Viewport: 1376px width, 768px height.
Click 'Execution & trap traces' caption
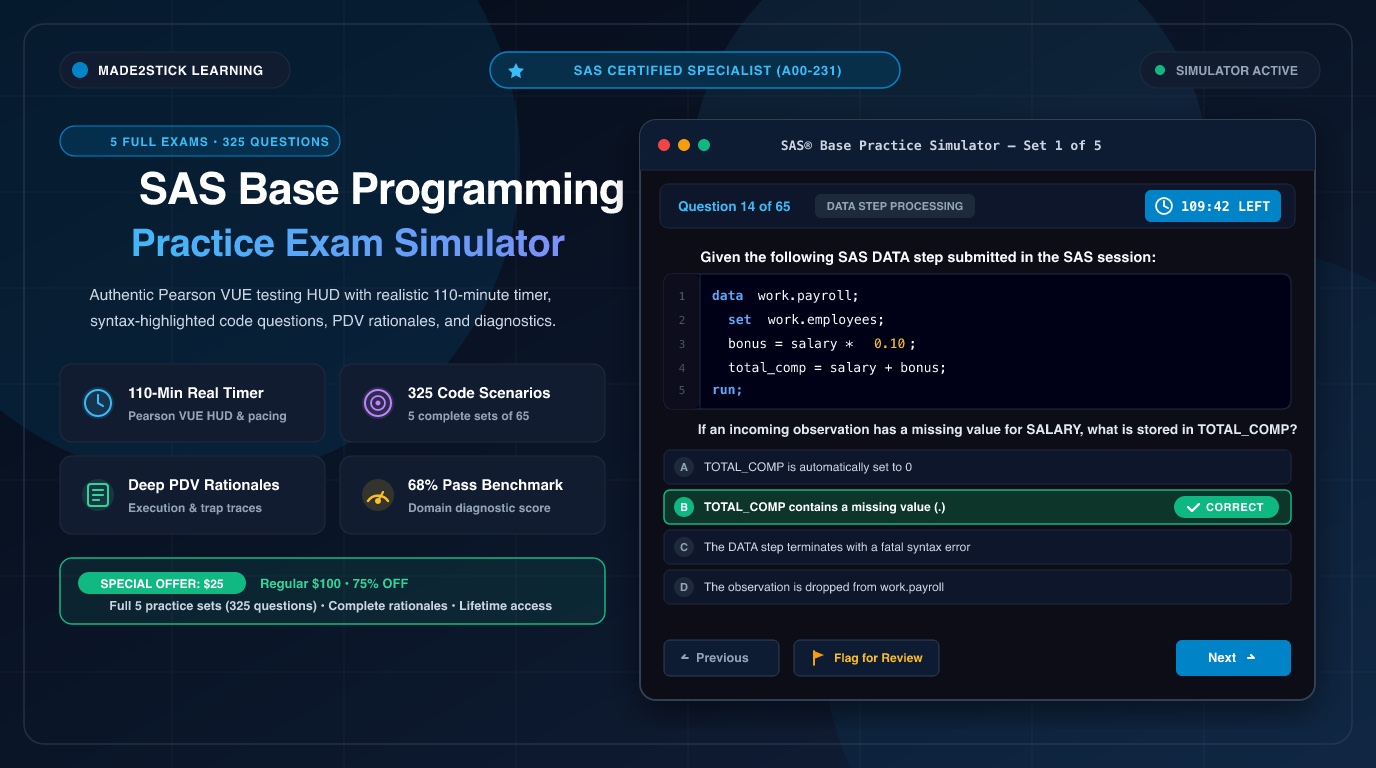[195, 508]
